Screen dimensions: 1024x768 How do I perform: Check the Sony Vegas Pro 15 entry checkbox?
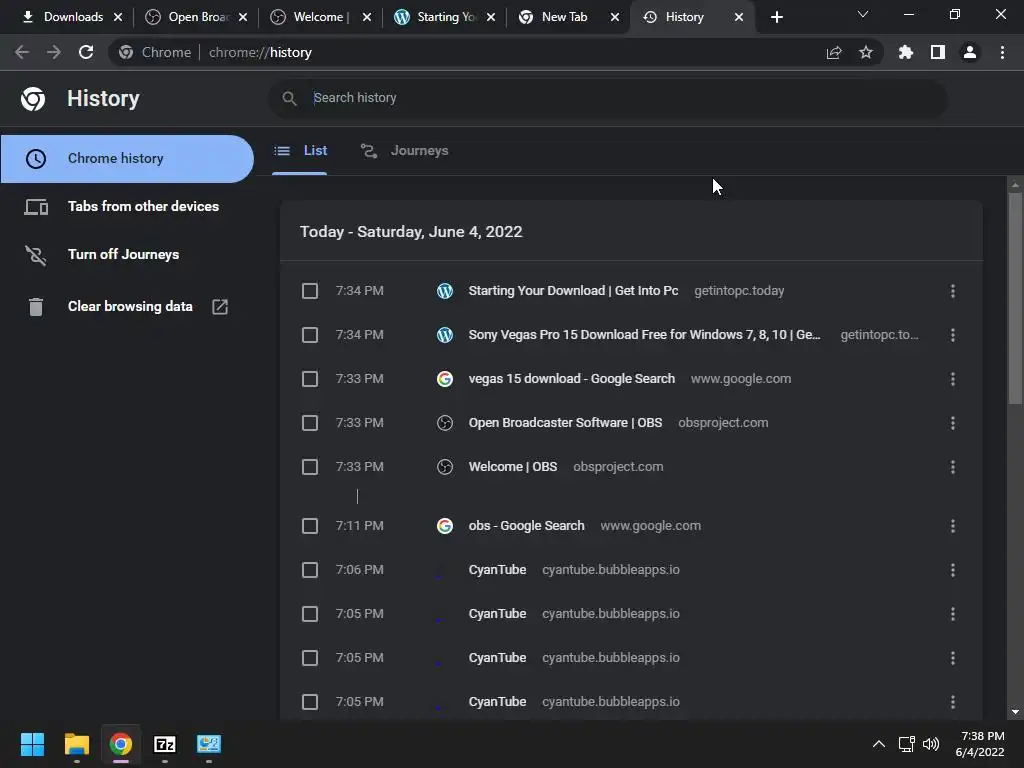pos(310,335)
